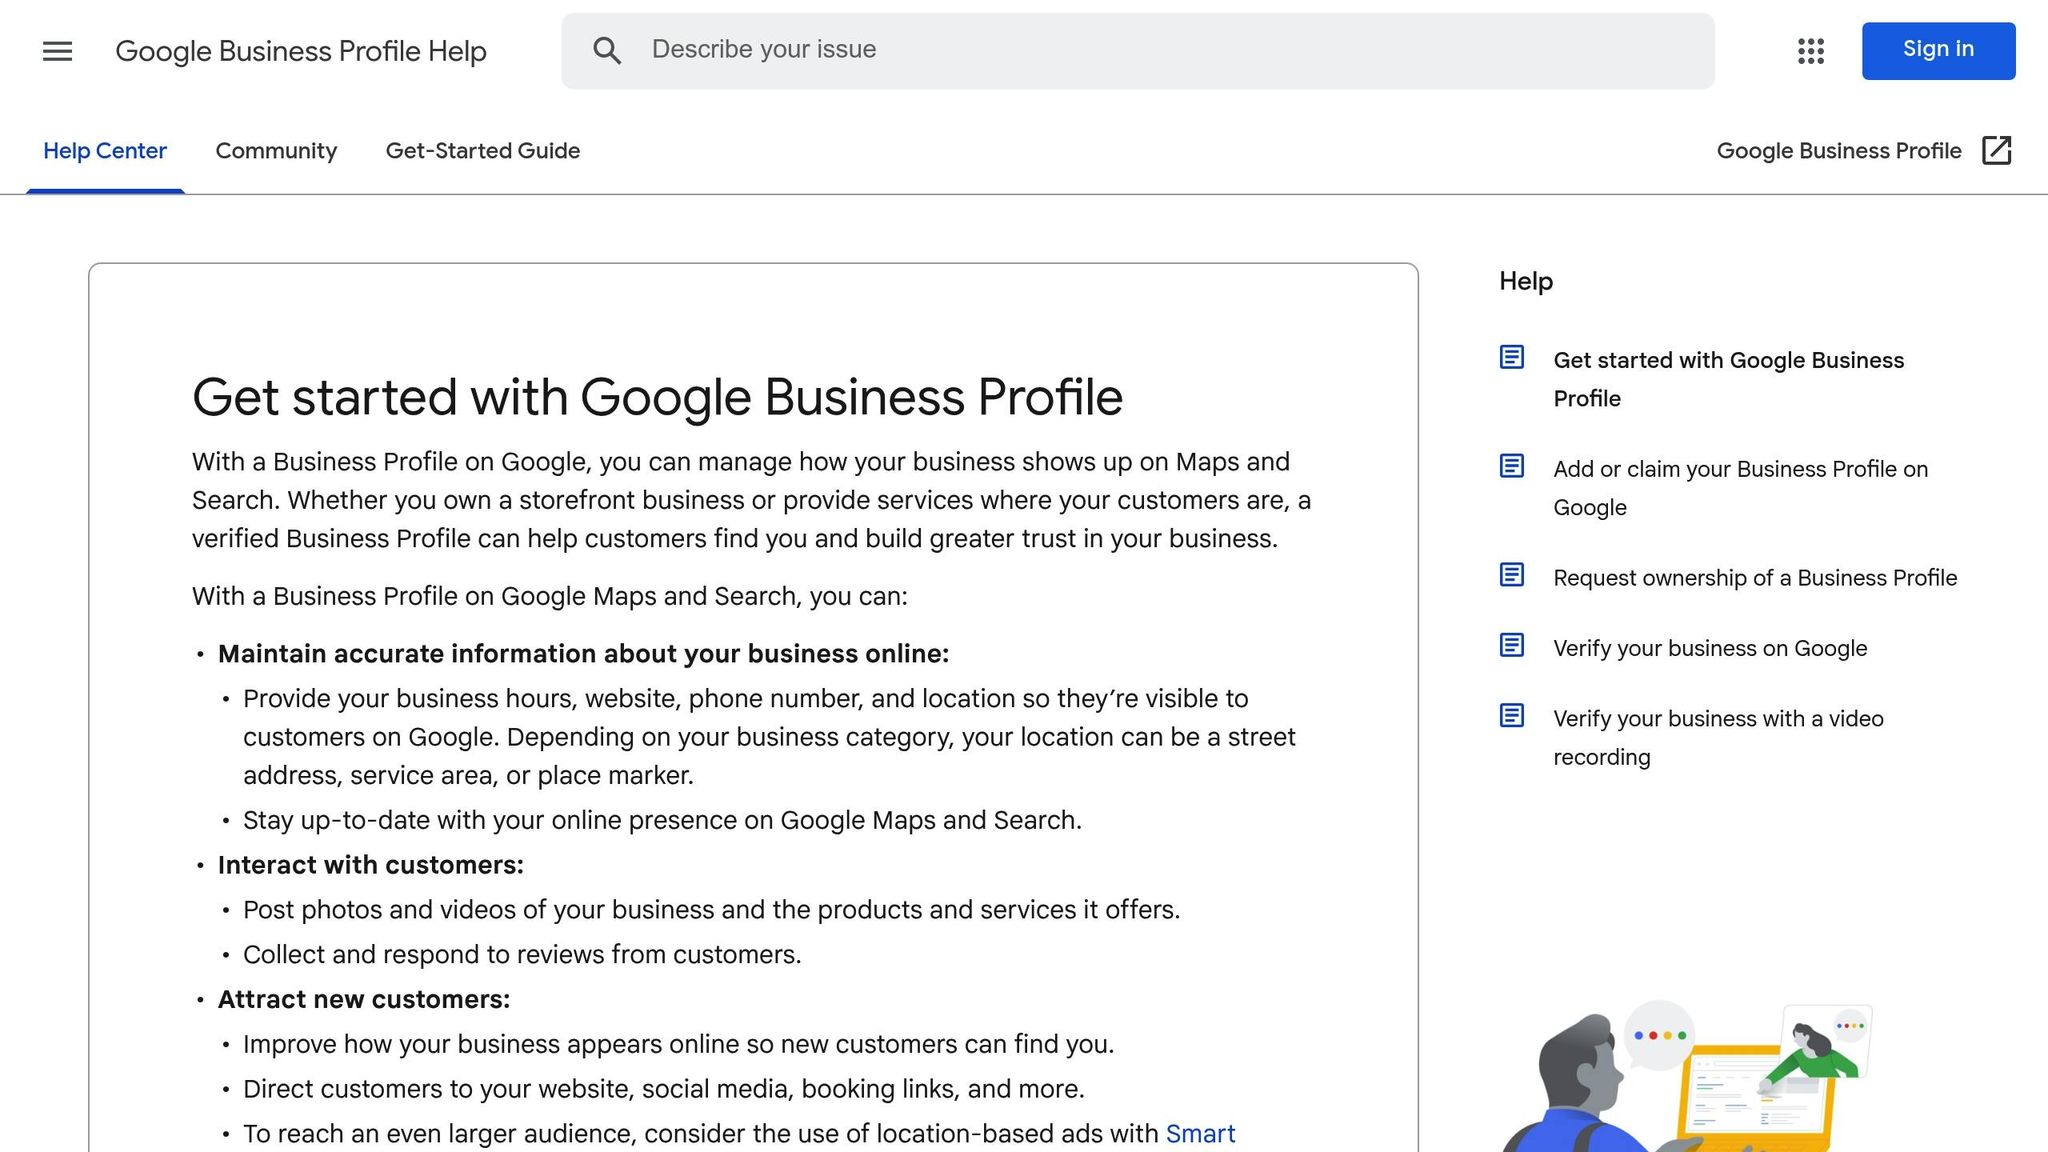Click article icon beside Request ownership of a Business Profile

1512,575
